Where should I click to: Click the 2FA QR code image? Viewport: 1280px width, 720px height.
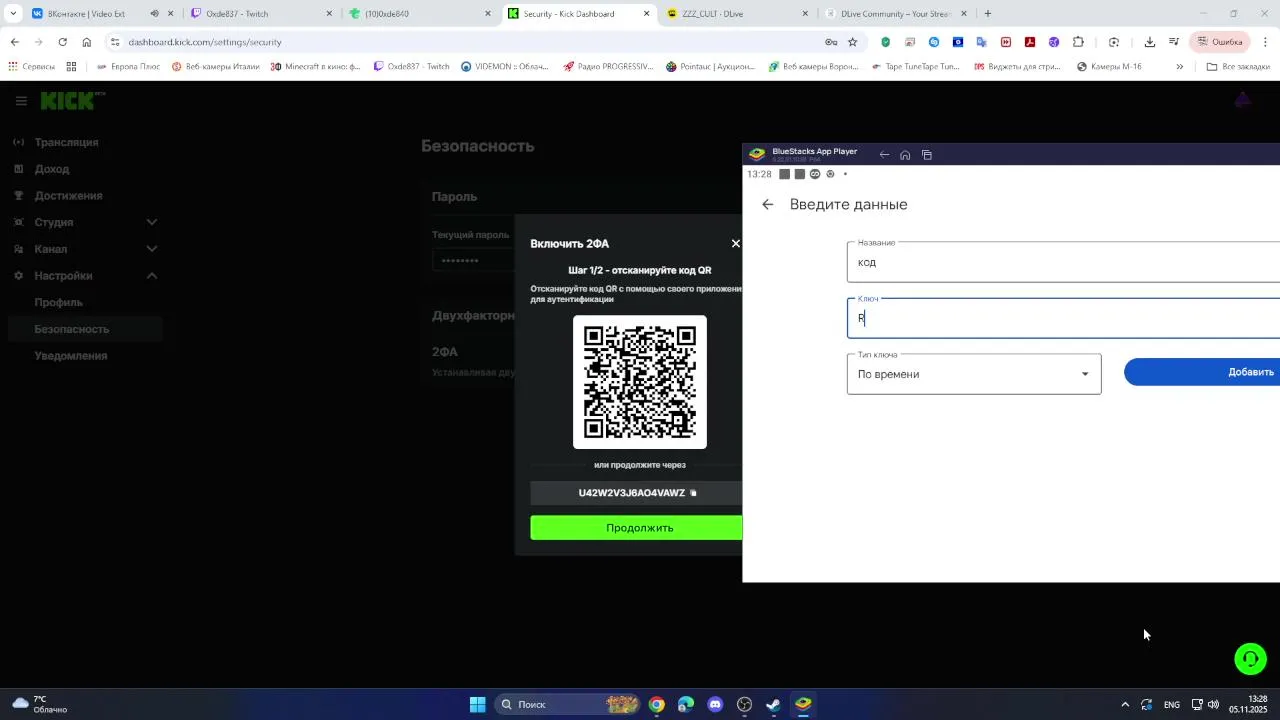pos(640,382)
